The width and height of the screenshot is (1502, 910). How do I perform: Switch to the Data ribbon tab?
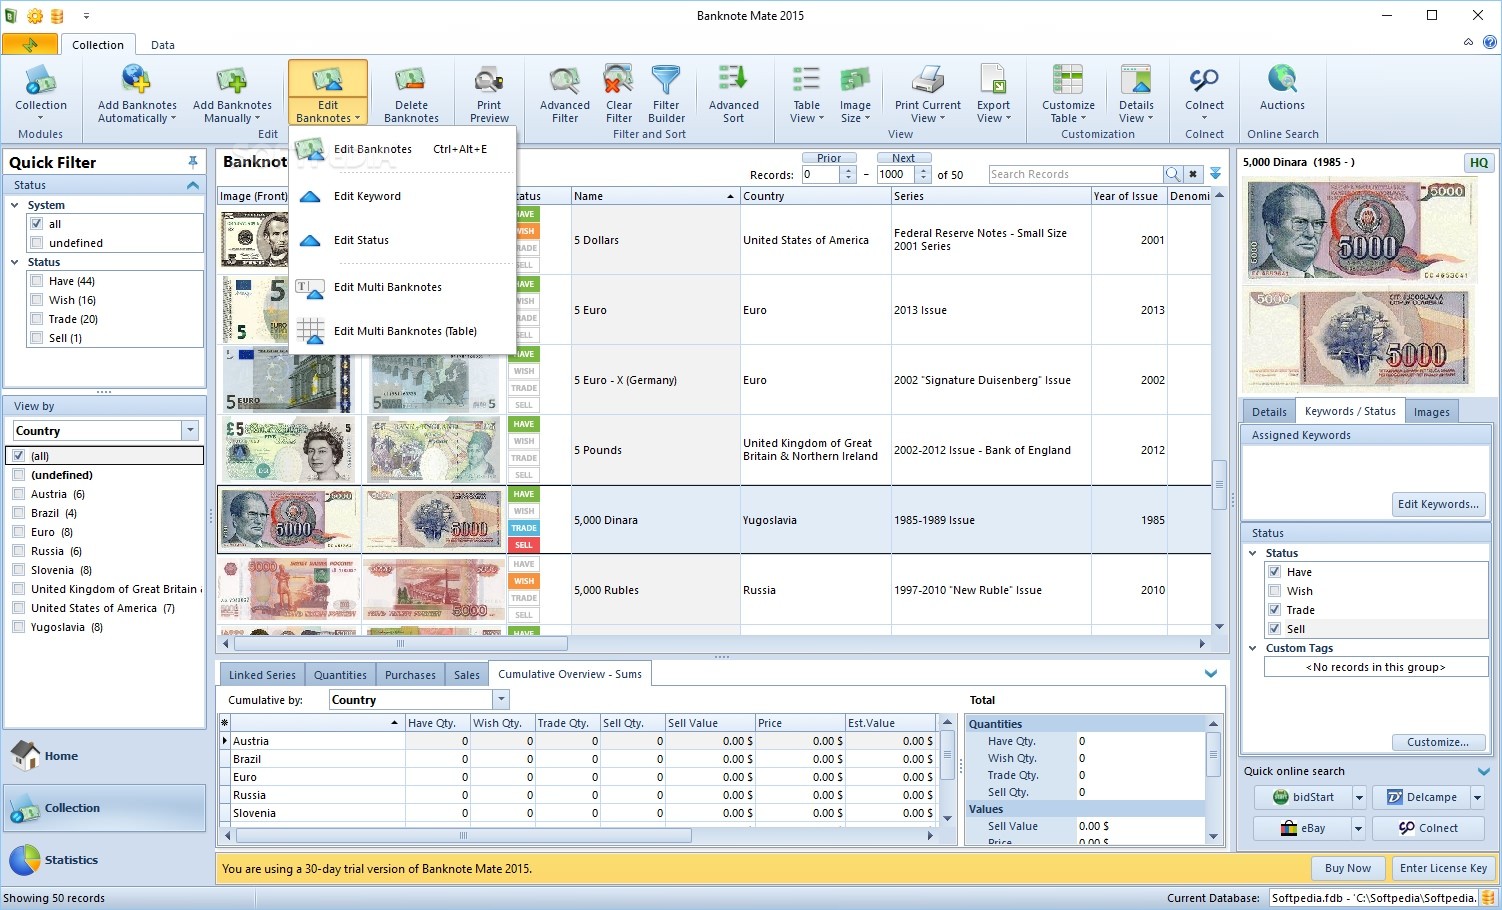coord(163,45)
